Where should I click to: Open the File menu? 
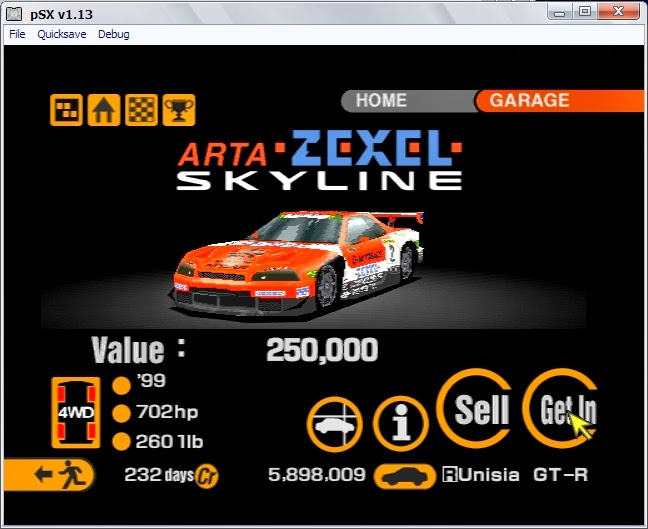point(17,34)
